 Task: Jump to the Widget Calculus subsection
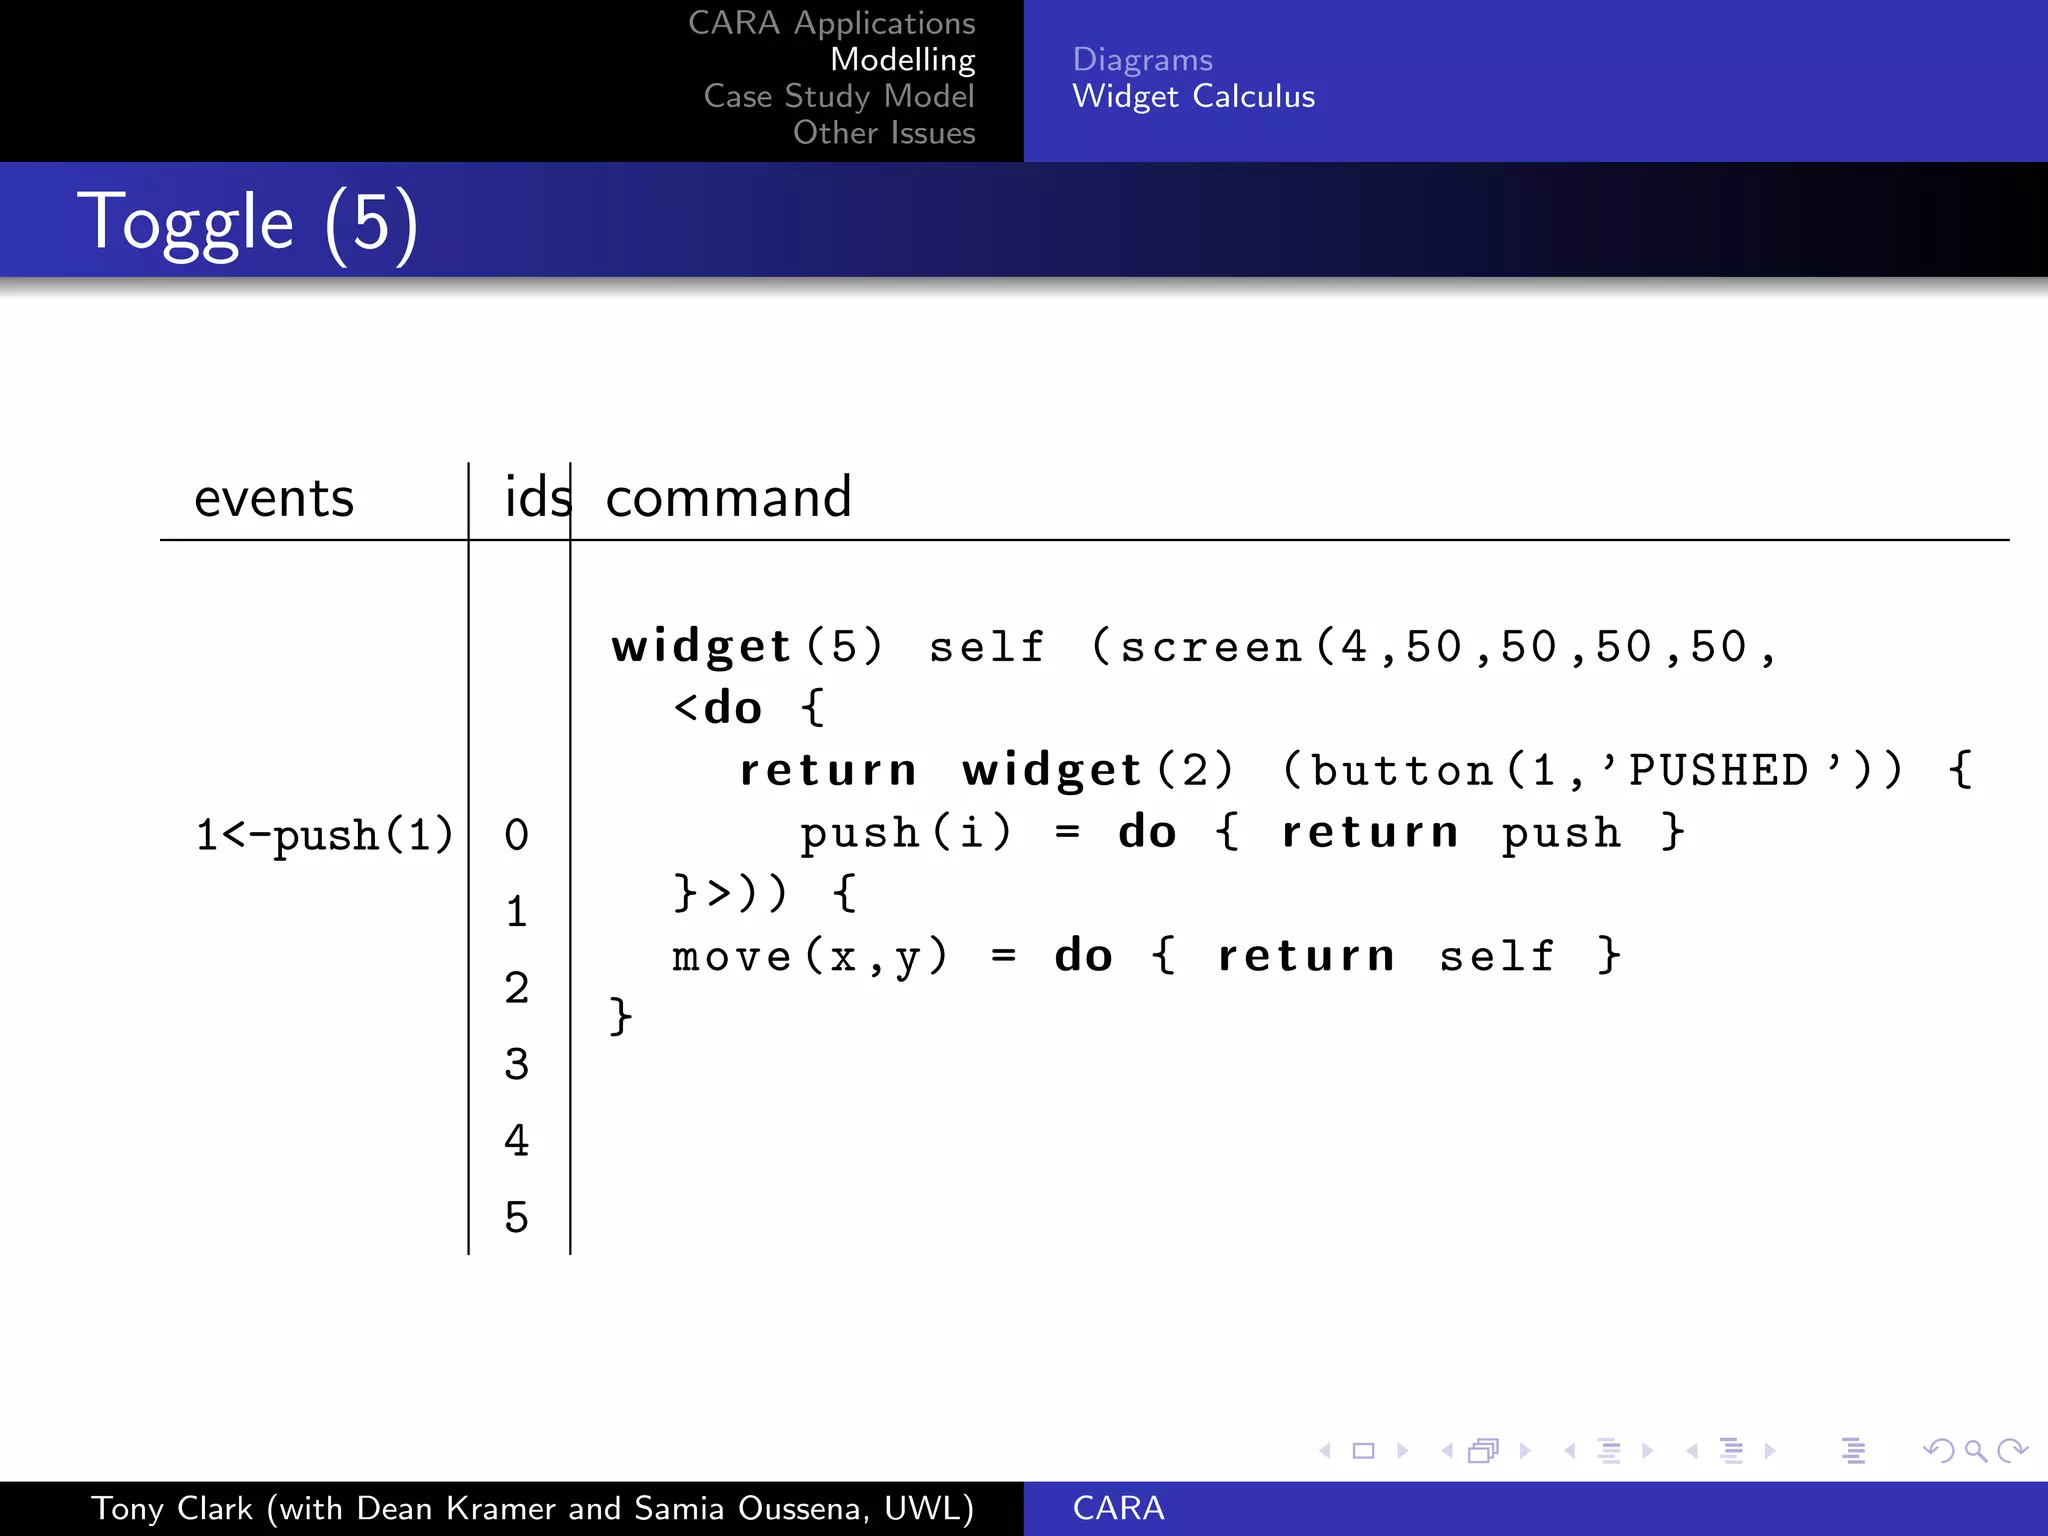[1193, 96]
